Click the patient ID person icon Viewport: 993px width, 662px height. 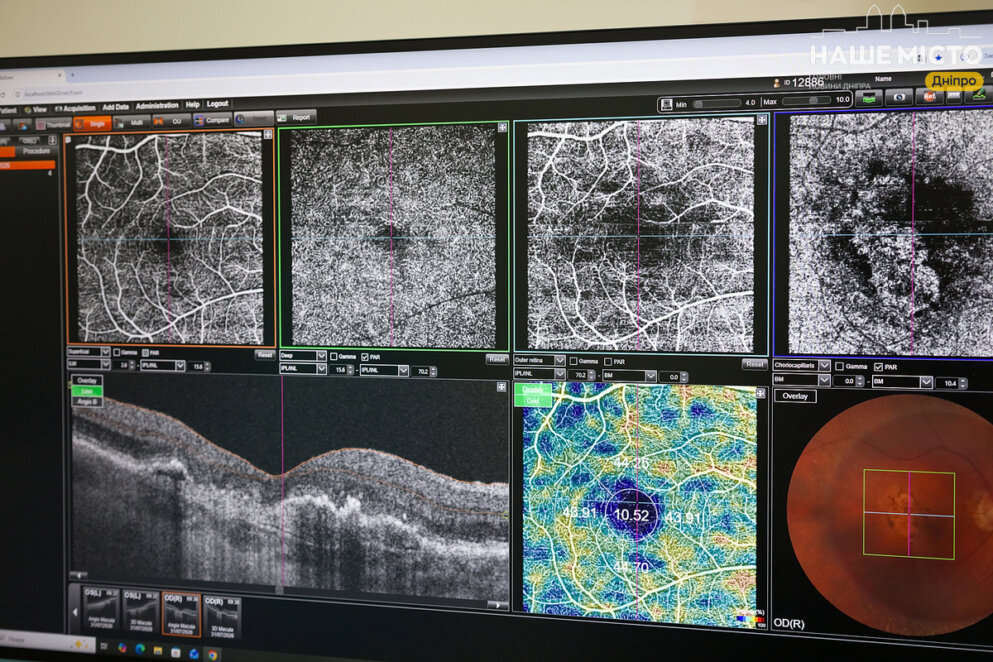coord(776,84)
